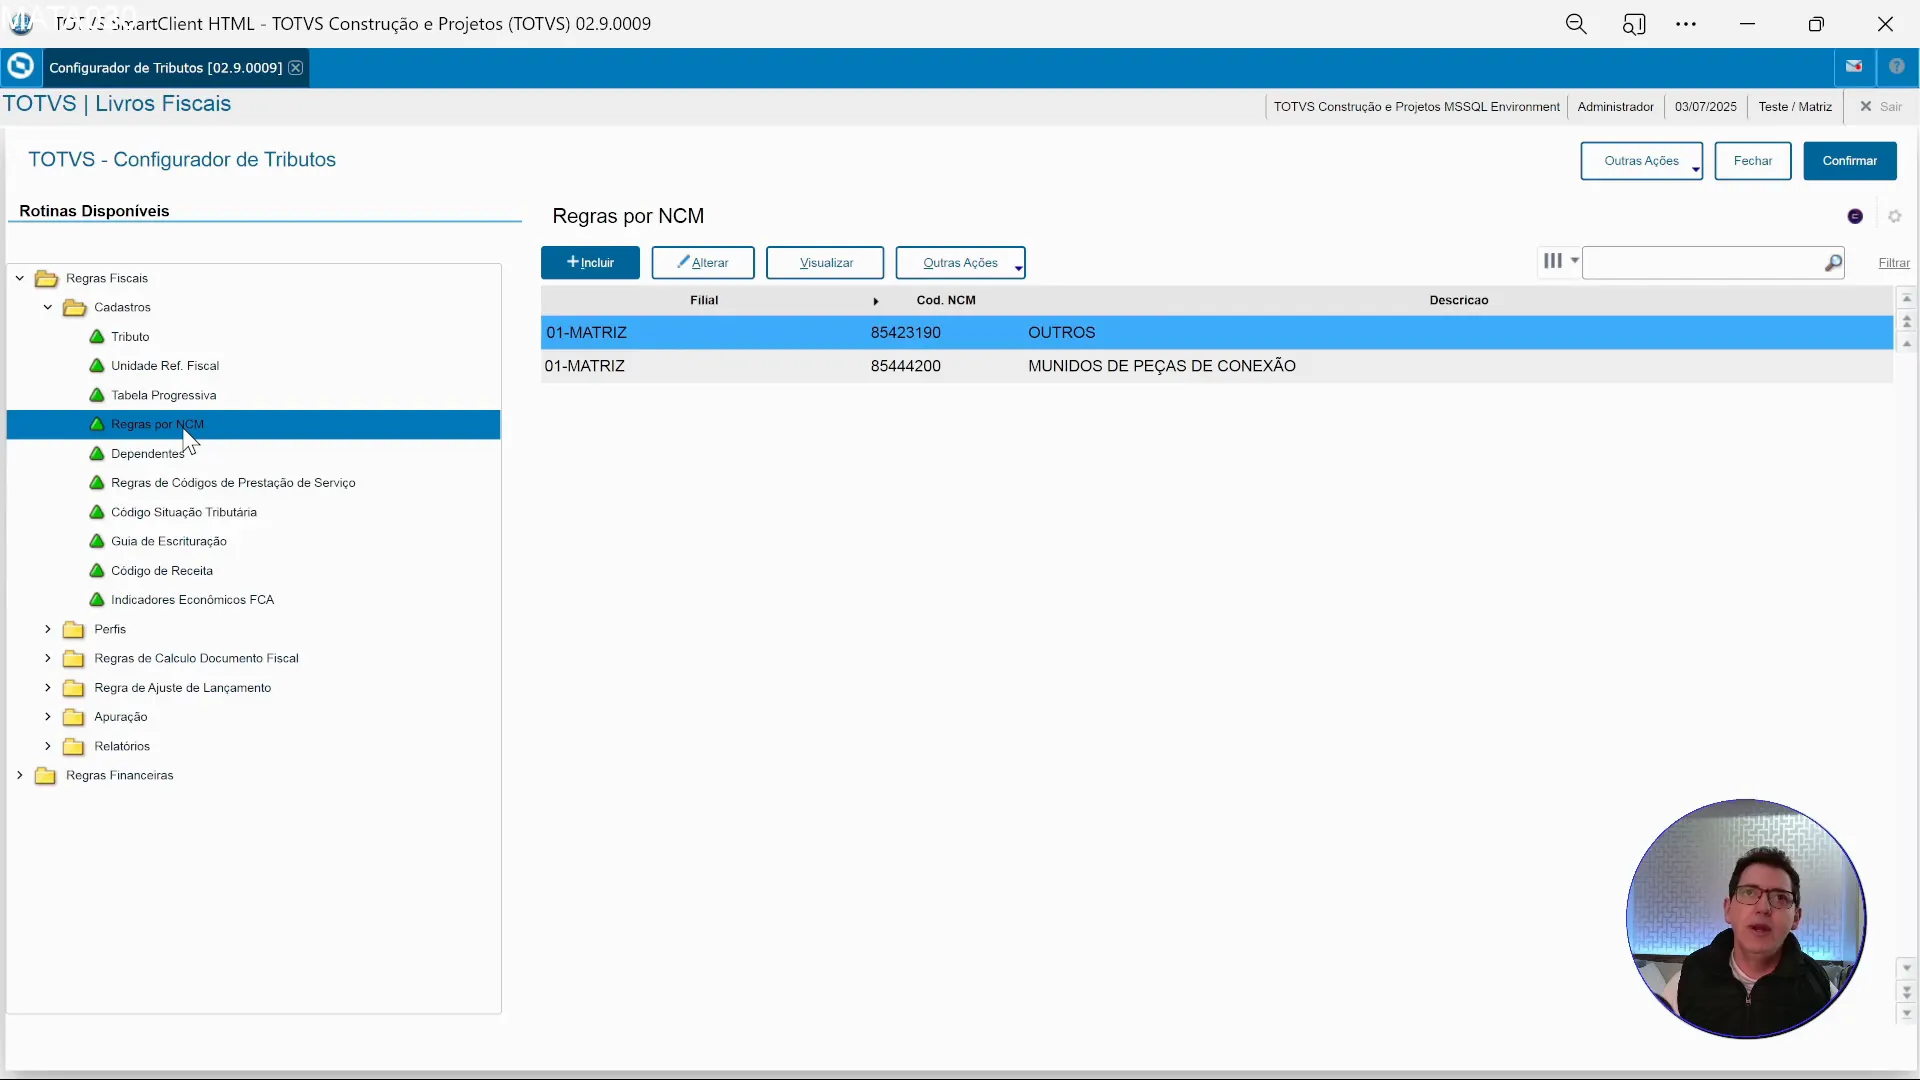
Task: Select Tributo in the Cadastros tree
Action: tap(131, 337)
